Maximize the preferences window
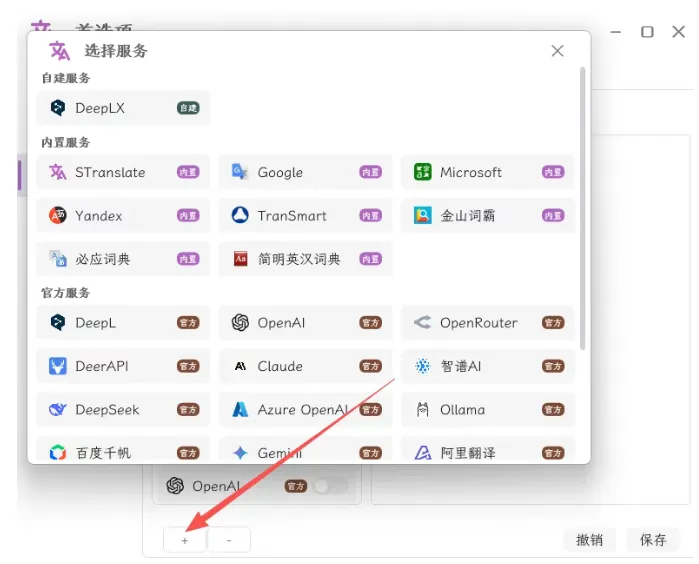Viewport: 699px width, 564px height. click(x=647, y=32)
